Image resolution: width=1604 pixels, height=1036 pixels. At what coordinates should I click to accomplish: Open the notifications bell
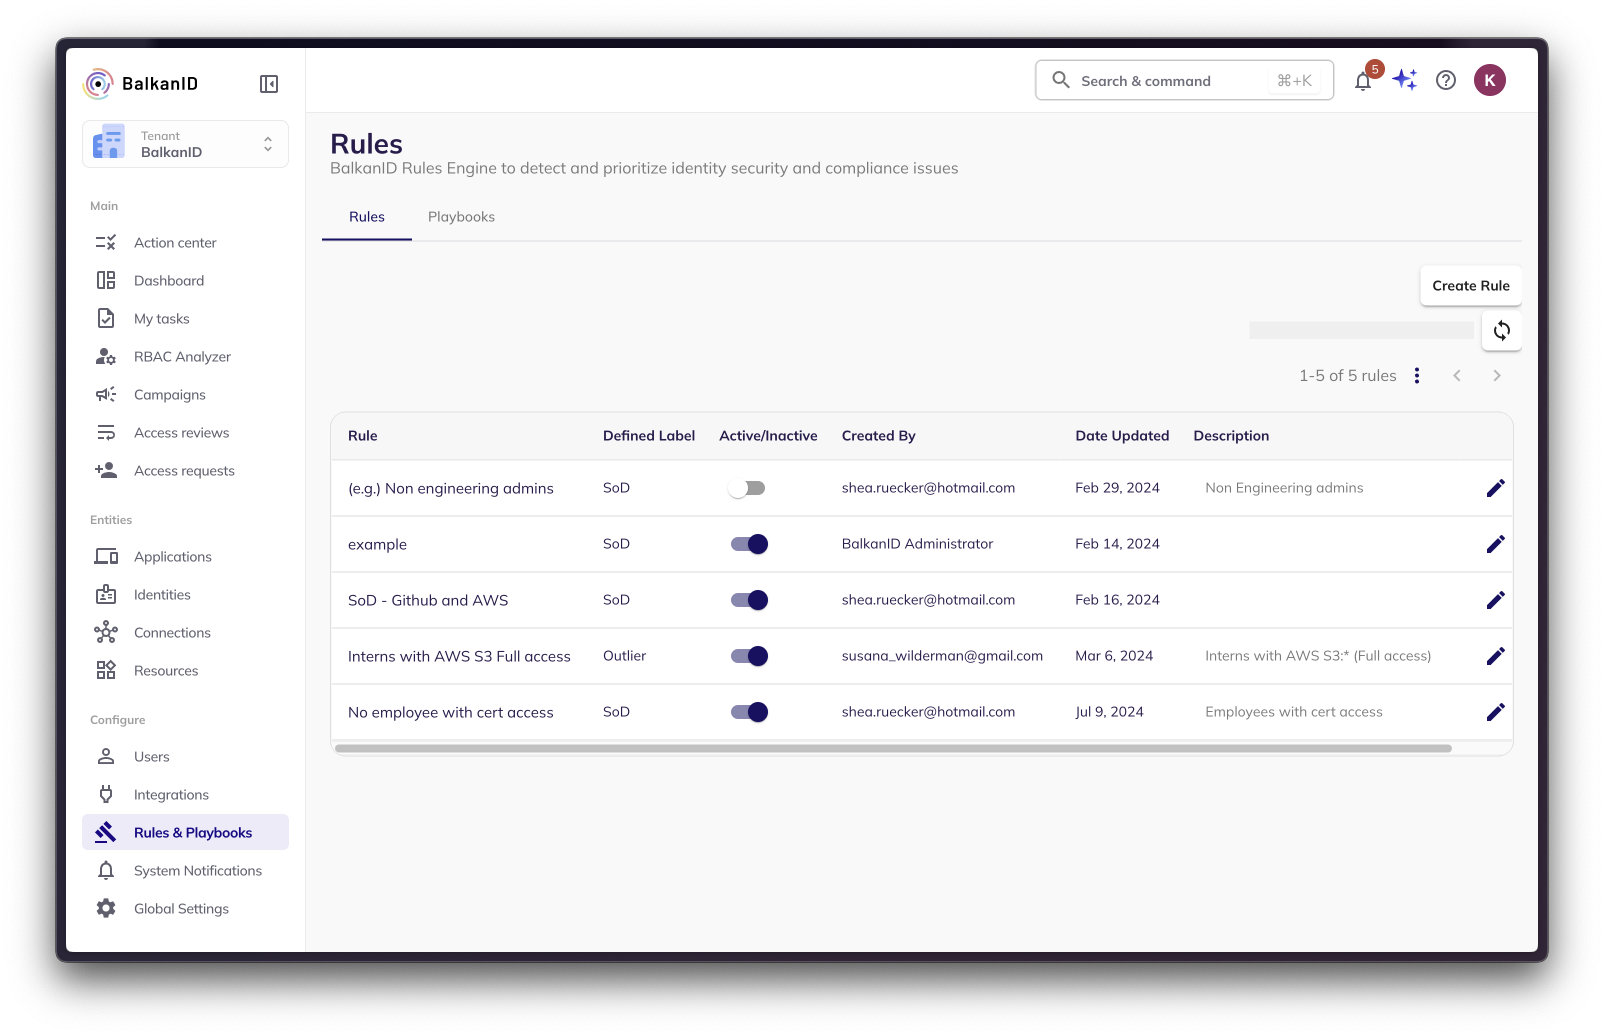[x=1363, y=81]
